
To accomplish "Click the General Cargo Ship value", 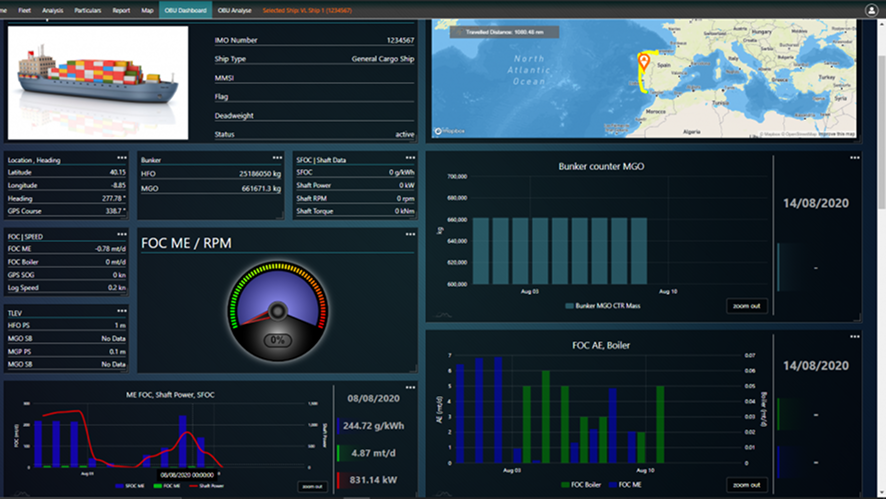I will (x=383, y=59).
